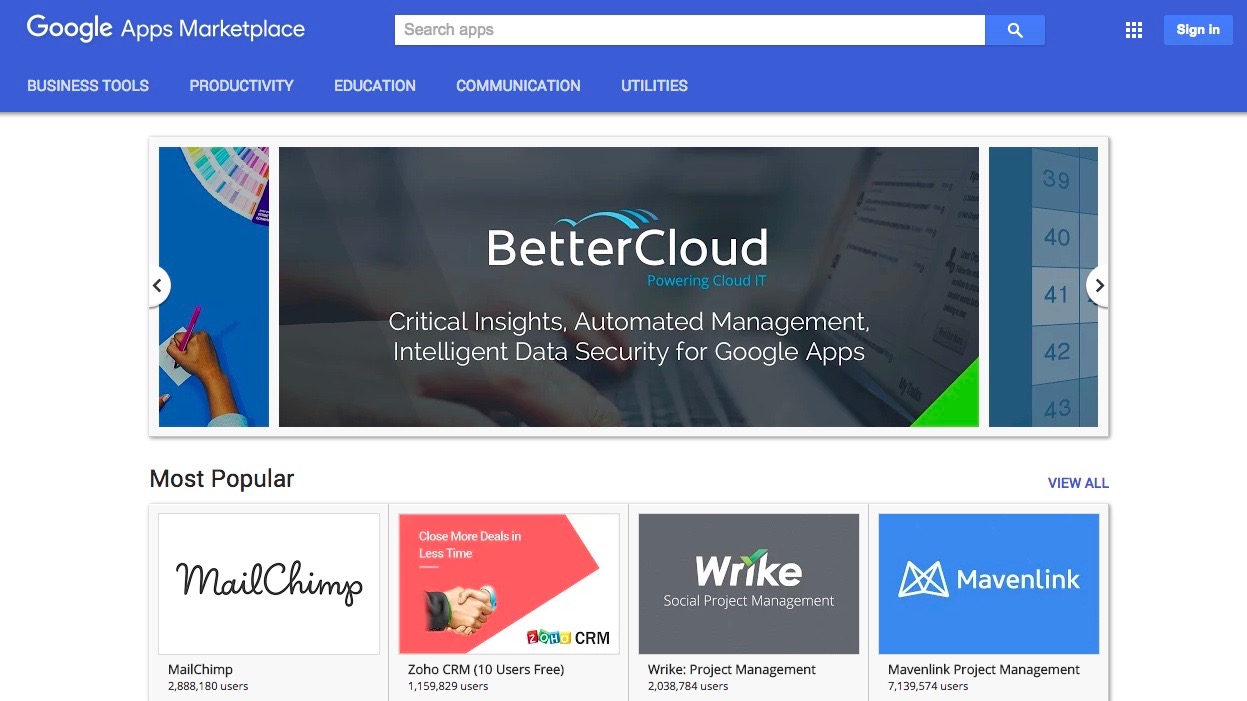The image size is (1247, 701).
Task: Open the Mavenlink Project Management title link
Action: (984, 670)
